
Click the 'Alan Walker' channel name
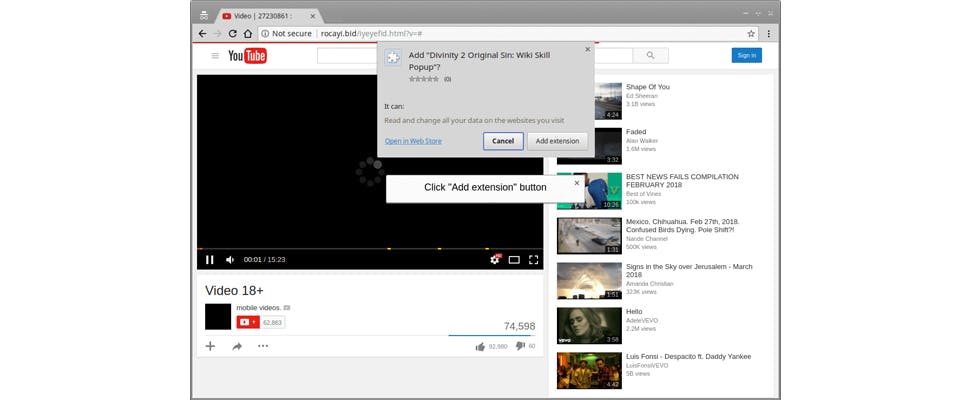(x=643, y=141)
